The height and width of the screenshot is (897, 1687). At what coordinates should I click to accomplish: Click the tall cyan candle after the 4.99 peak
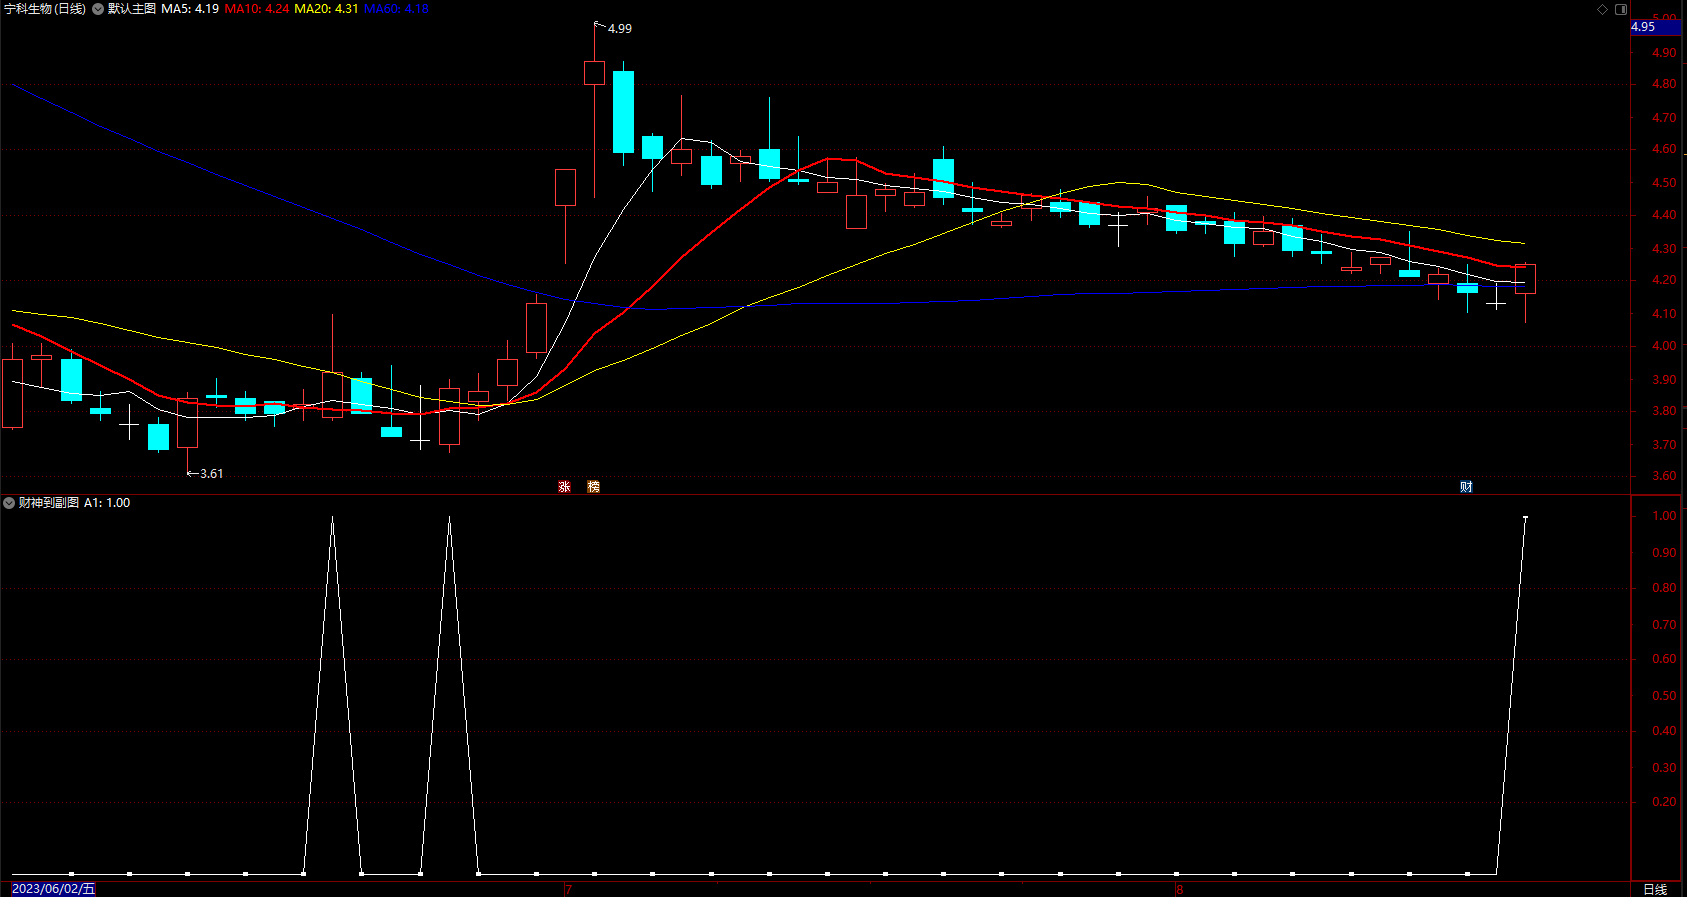623,112
